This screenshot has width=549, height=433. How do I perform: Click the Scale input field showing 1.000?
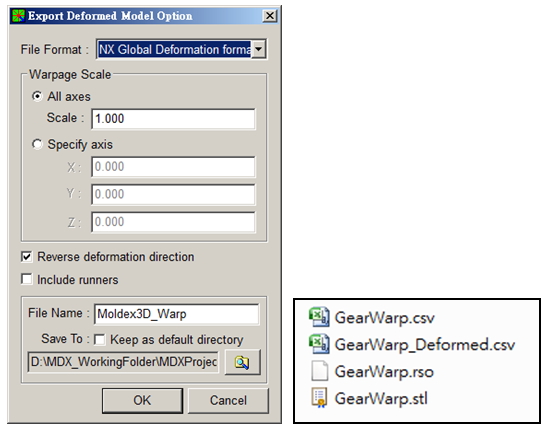[x=173, y=119]
